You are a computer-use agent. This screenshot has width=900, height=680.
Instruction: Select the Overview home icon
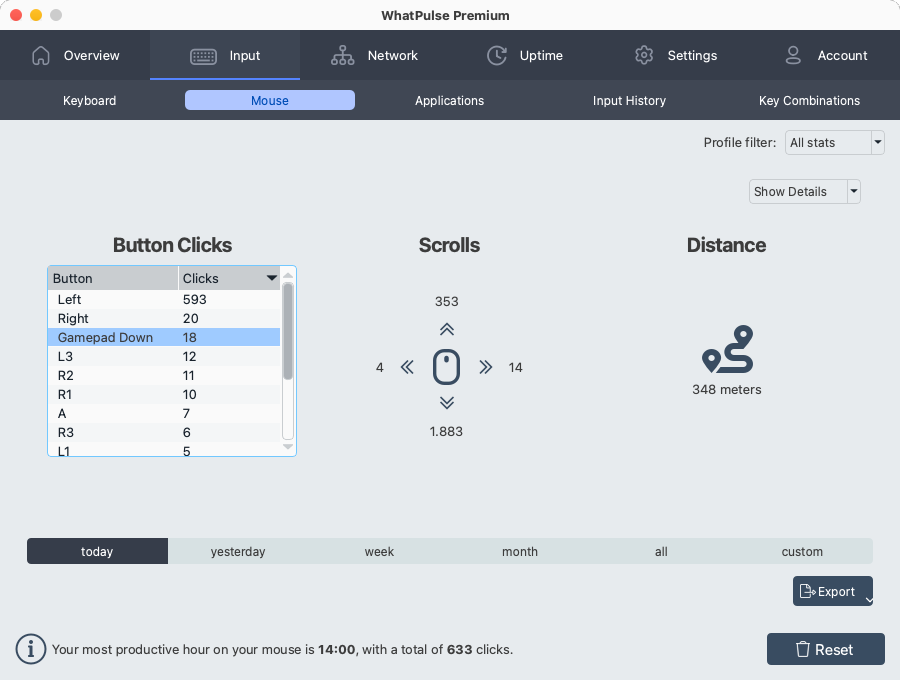coord(40,56)
